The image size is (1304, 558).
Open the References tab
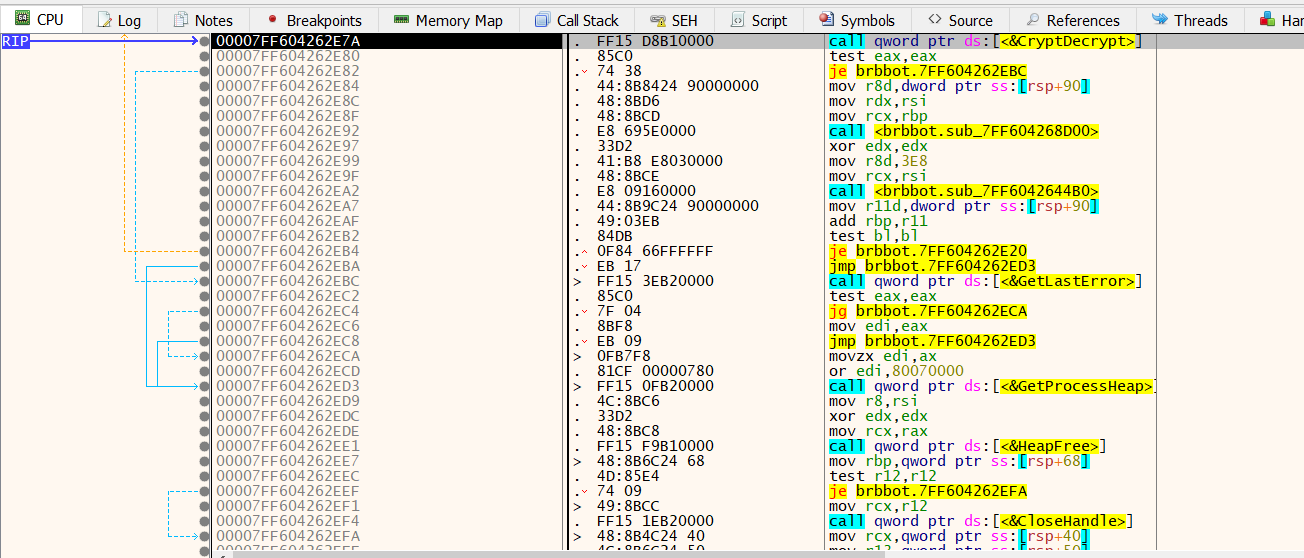pyautogui.click(x=1071, y=20)
